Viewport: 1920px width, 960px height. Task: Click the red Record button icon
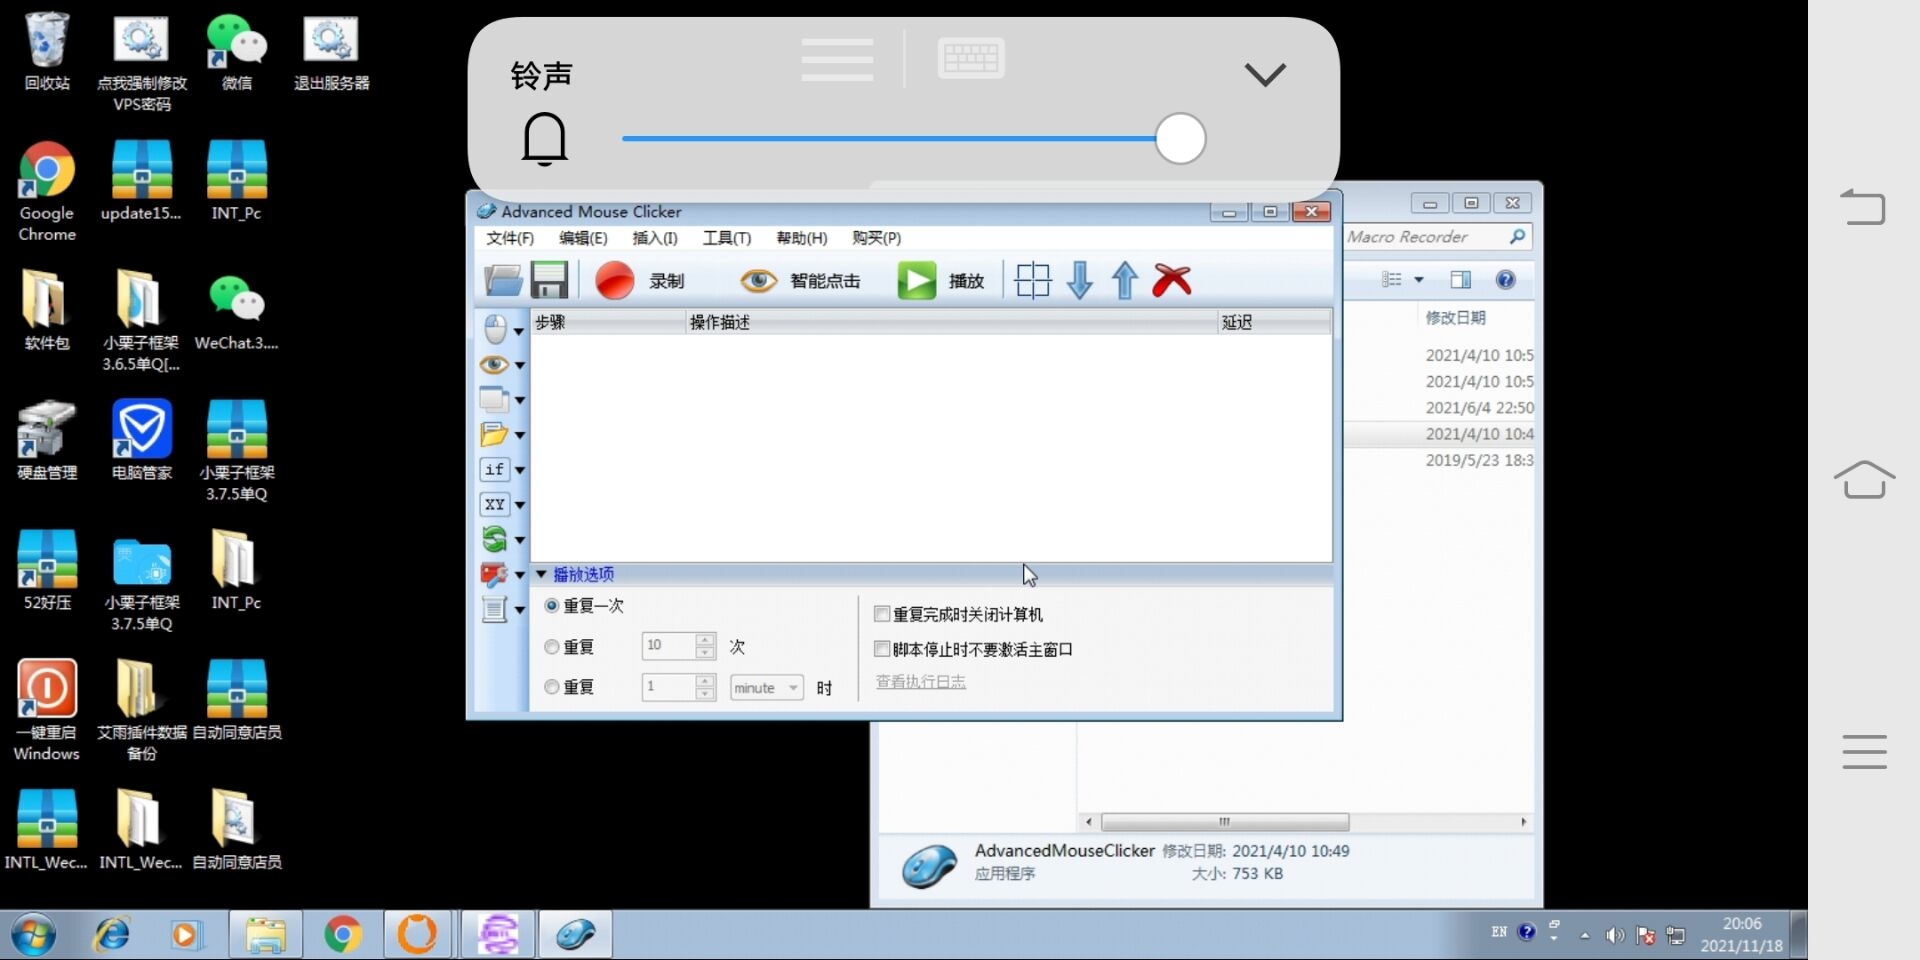tap(614, 281)
